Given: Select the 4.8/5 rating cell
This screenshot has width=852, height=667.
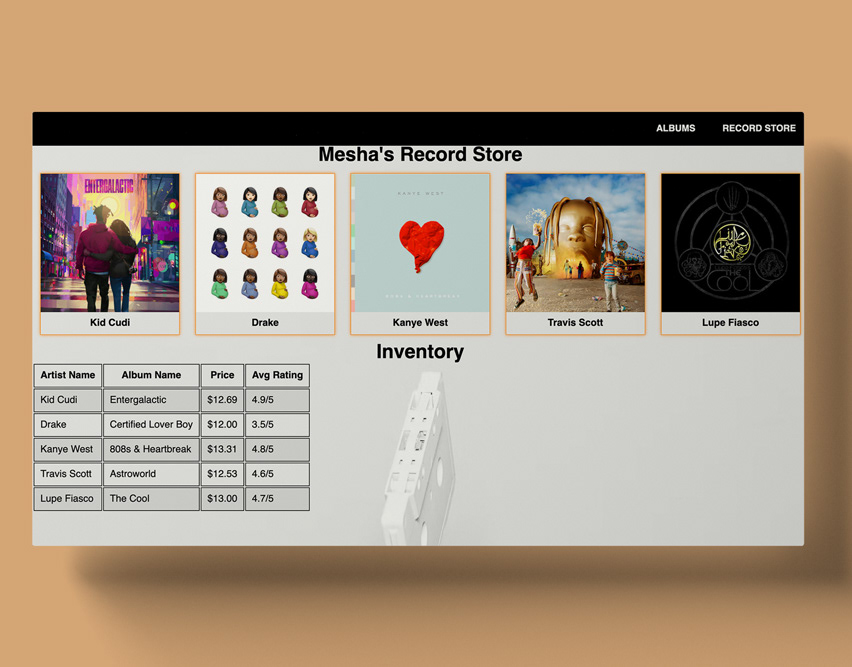Looking at the screenshot, I should pos(277,449).
